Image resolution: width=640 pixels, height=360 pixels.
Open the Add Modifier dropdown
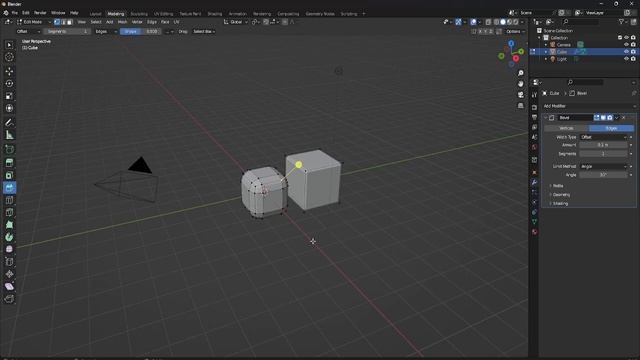589,106
